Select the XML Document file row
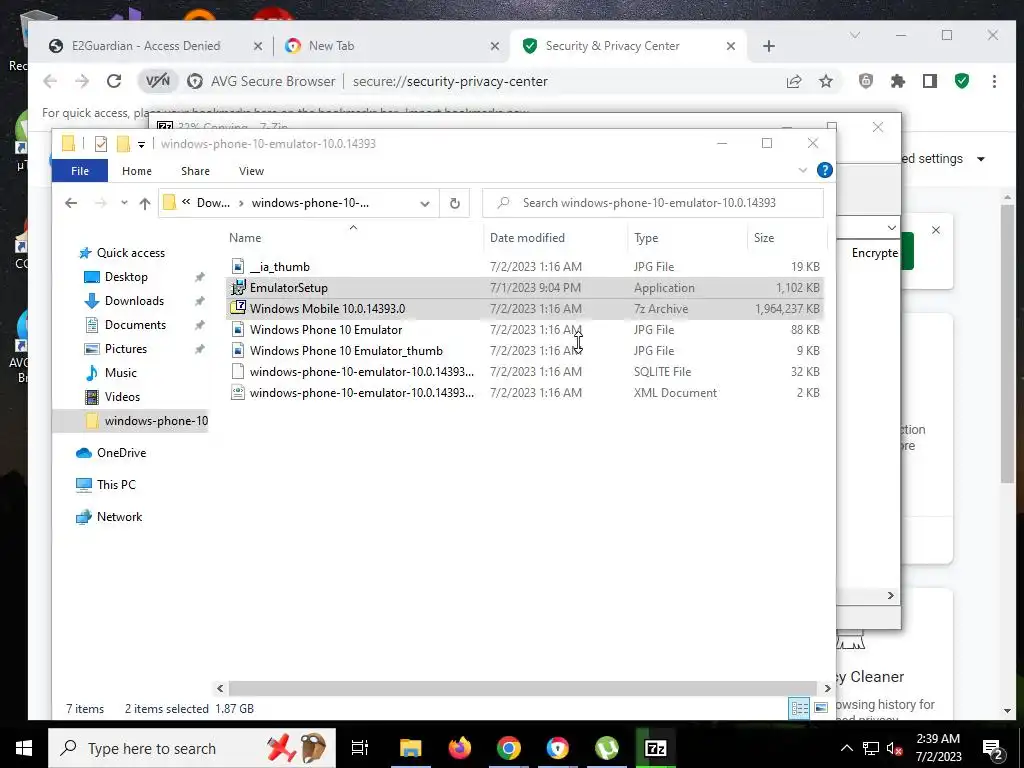Viewport: 1024px width, 768px height. 524,392
